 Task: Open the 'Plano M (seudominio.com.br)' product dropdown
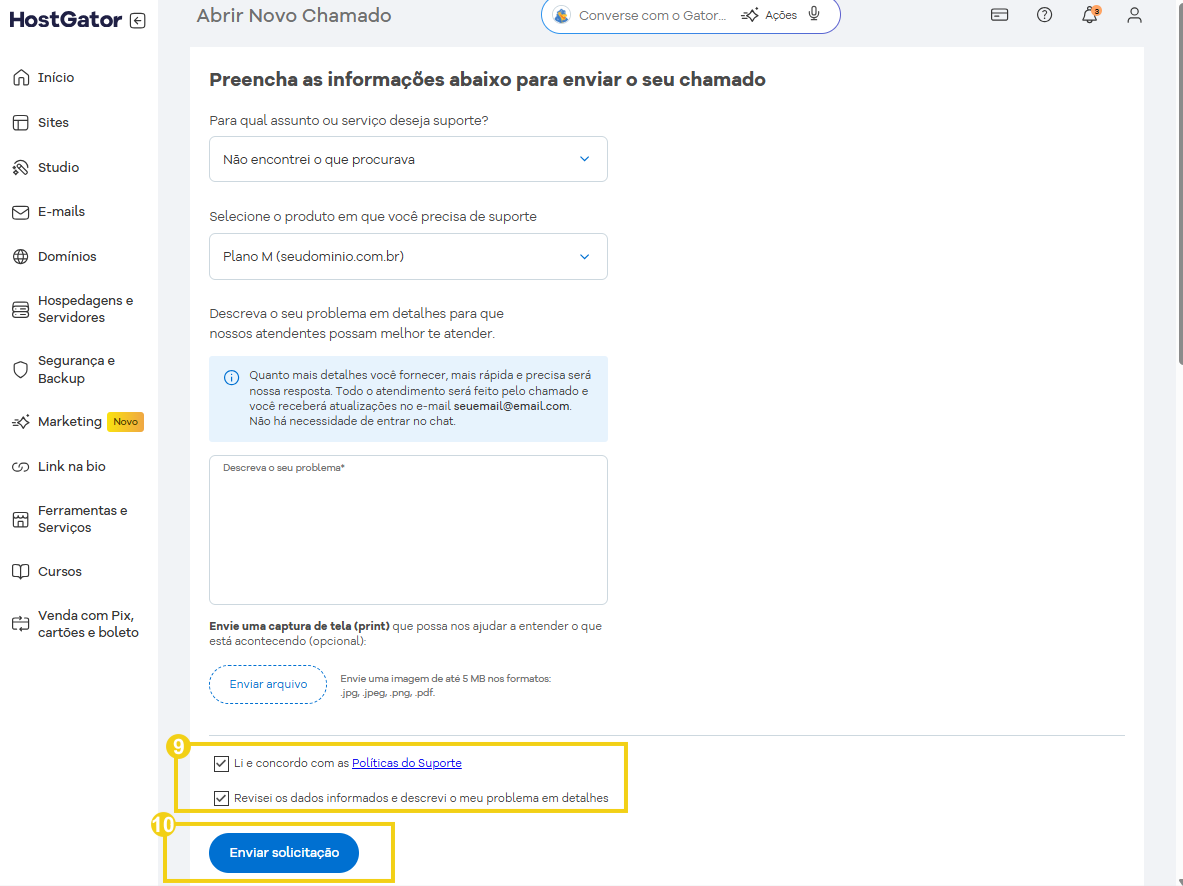click(408, 257)
